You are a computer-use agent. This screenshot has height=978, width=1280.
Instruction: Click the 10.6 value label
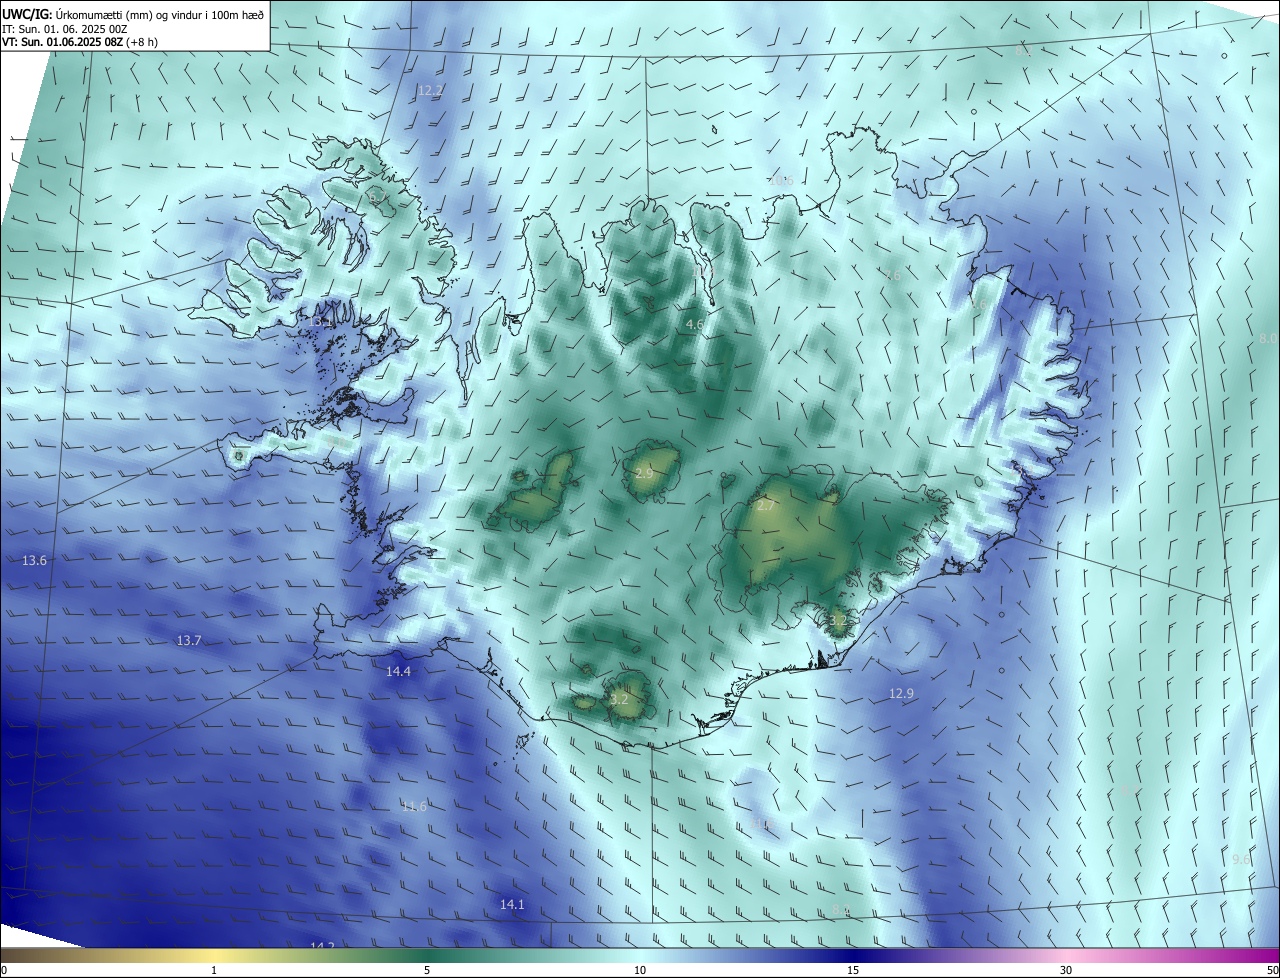point(781,181)
